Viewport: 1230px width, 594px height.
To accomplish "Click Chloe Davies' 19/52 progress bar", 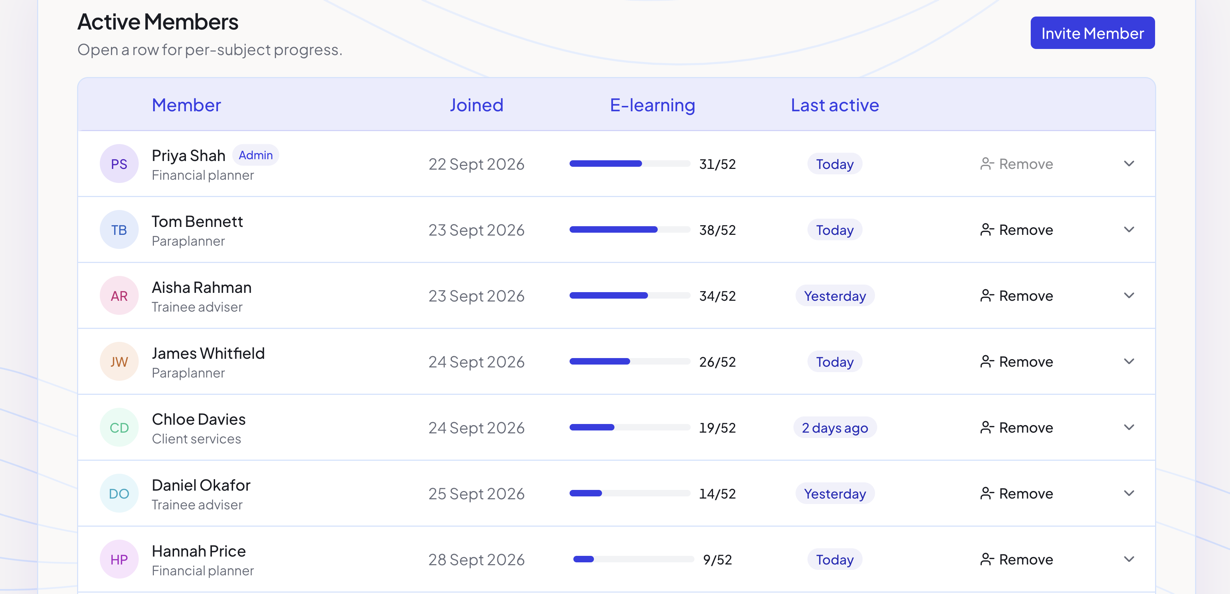I will (x=630, y=428).
